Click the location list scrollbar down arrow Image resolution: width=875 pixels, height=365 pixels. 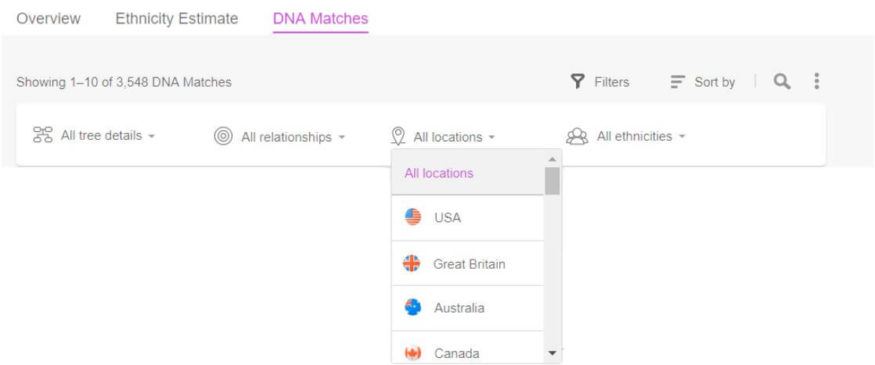(552, 353)
